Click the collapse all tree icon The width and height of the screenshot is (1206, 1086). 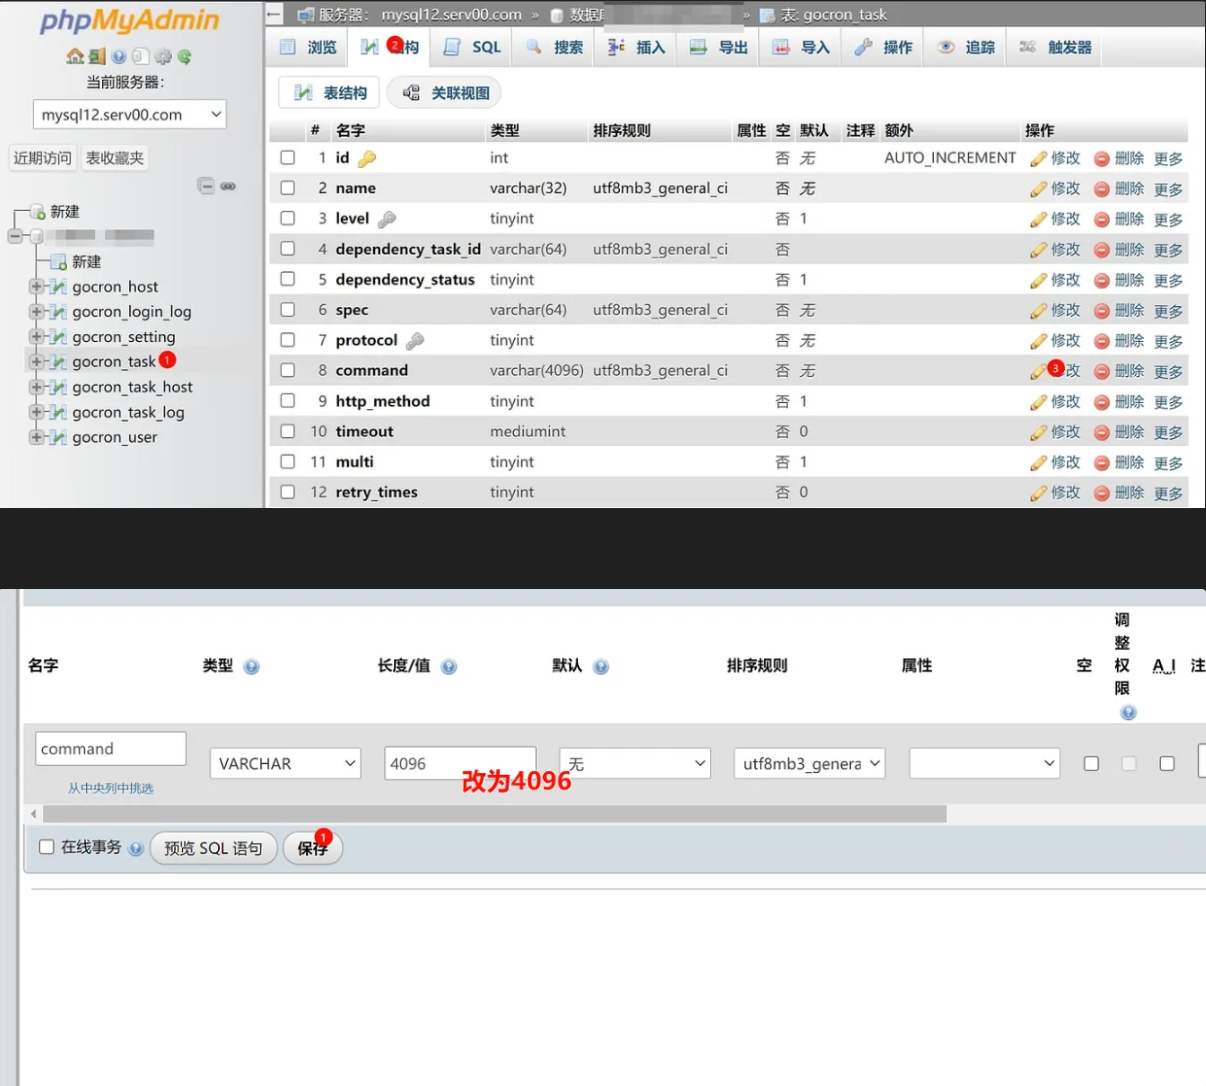[x=205, y=186]
